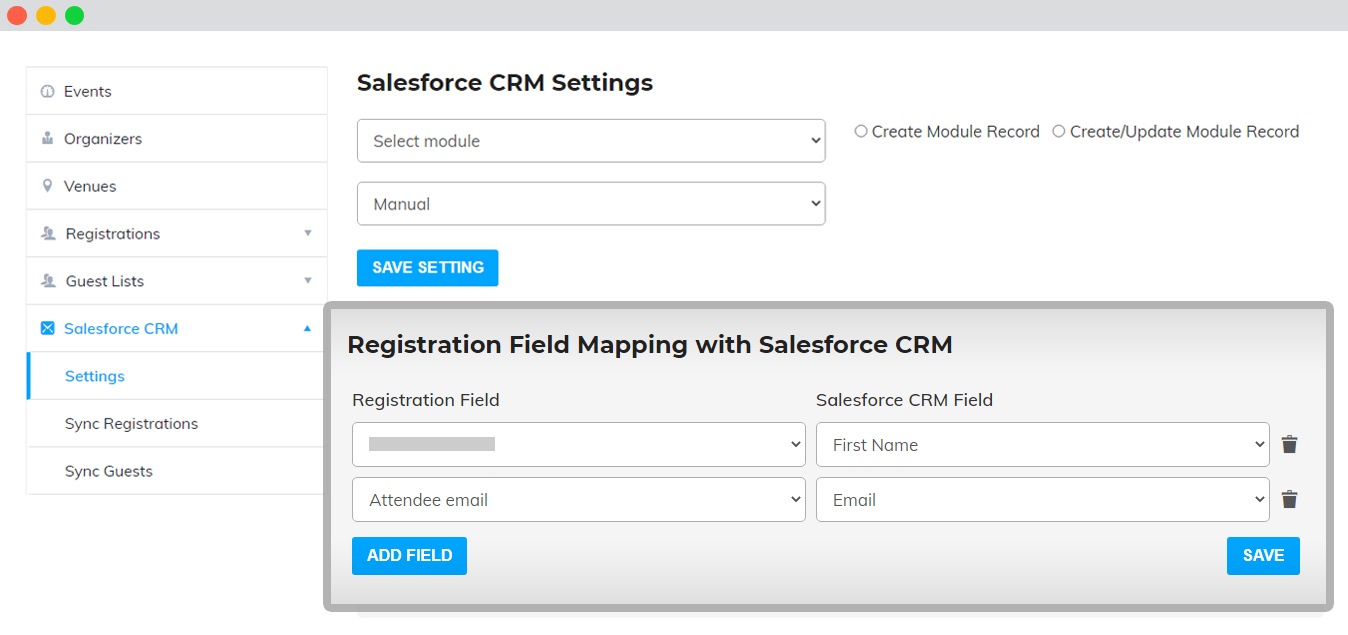1348x635 pixels.
Task: Click the Salesforce CRM Field column label
Action: pos(904,400)
